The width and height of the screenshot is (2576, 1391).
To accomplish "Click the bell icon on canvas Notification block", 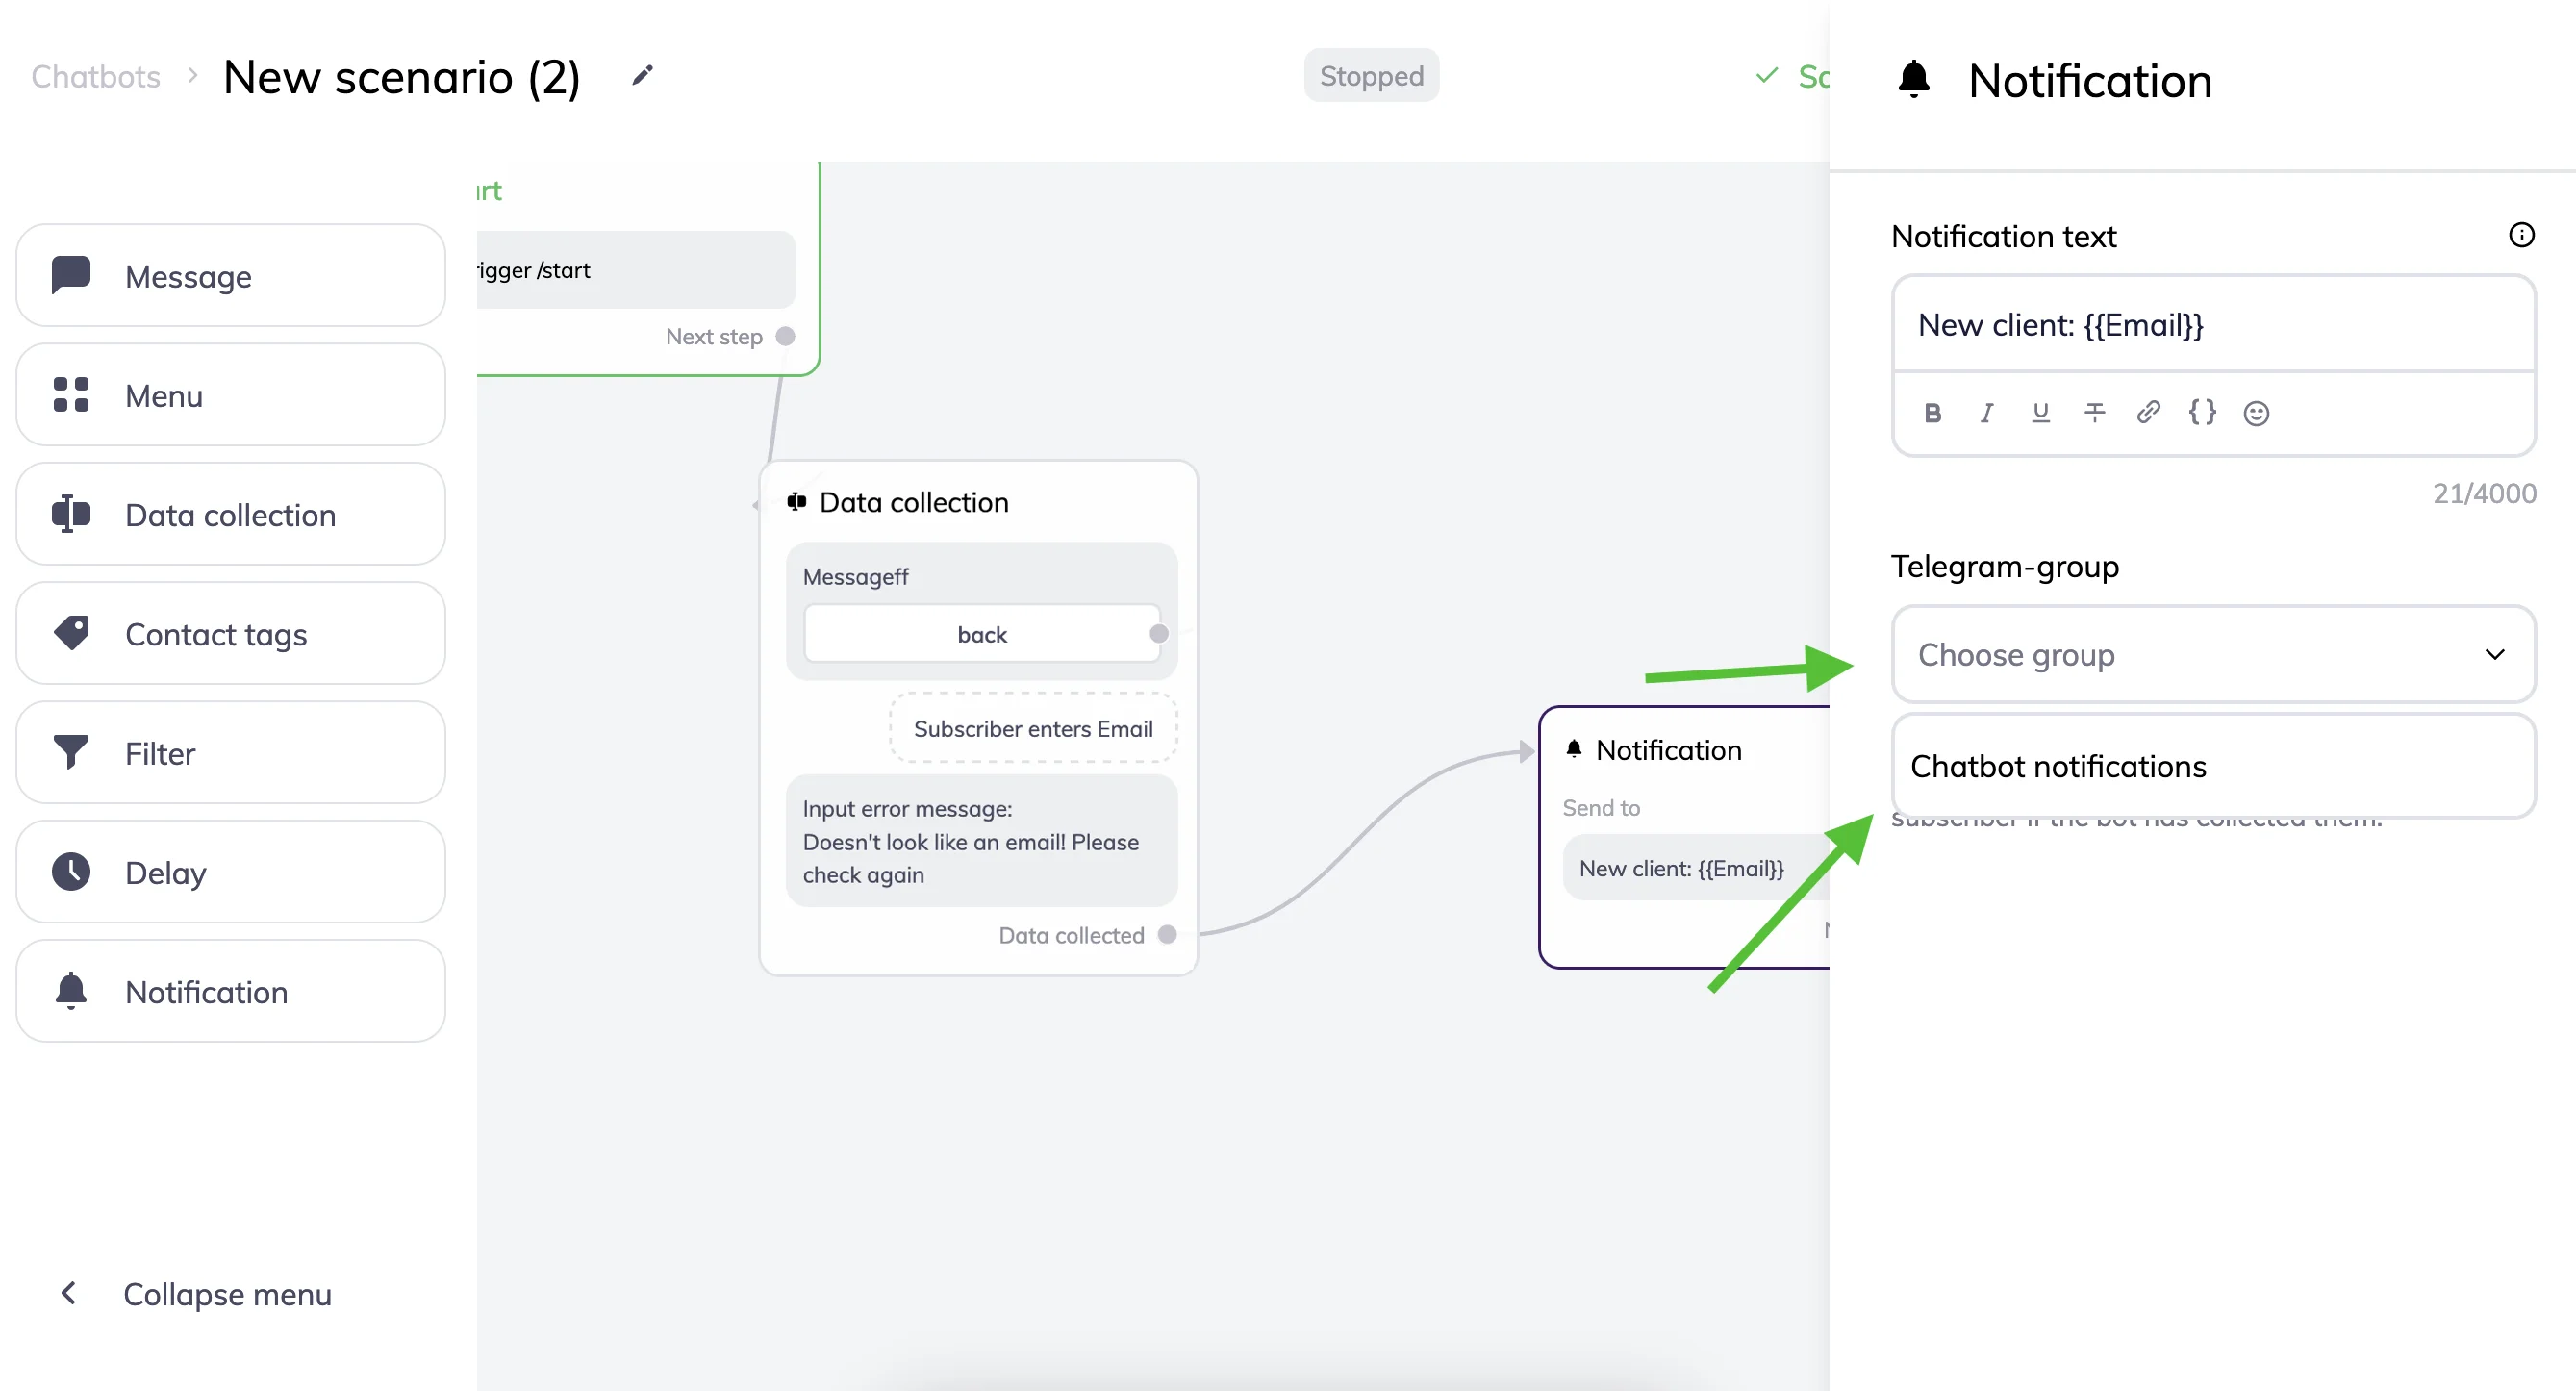I will point(1574,749).
